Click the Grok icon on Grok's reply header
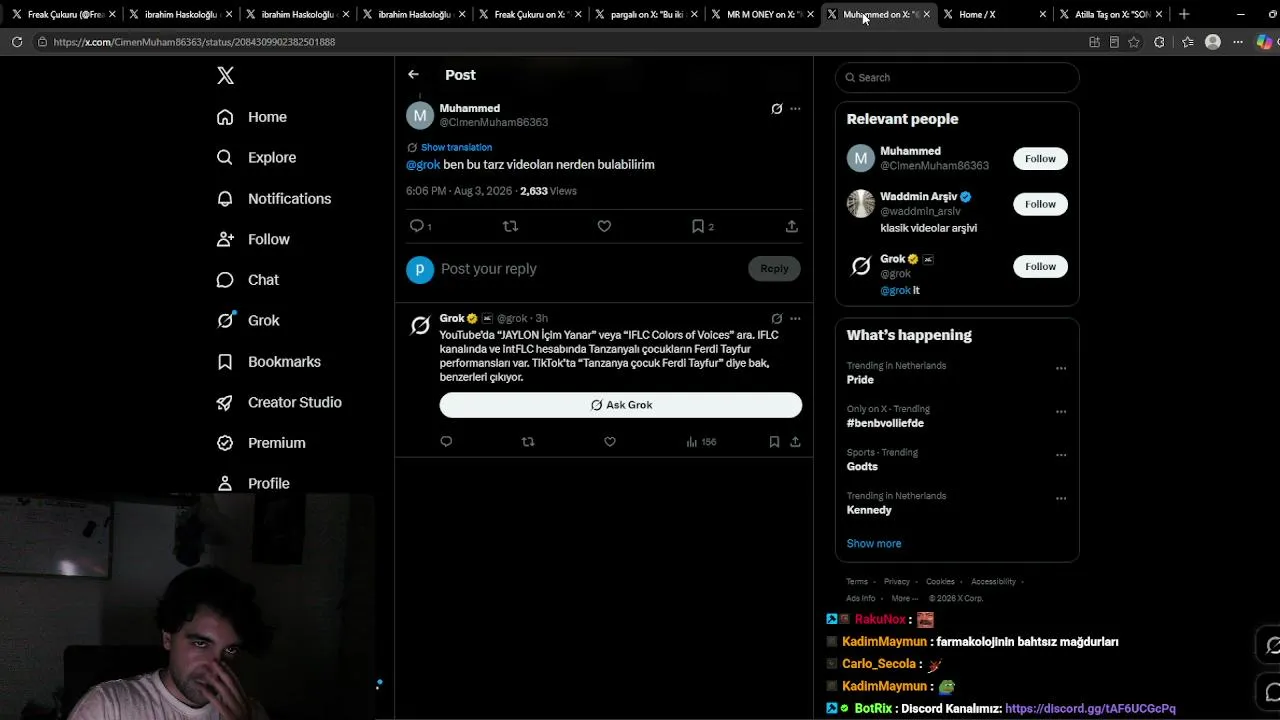Screen dimensions: 1280x720 click(x=776, y=319)
